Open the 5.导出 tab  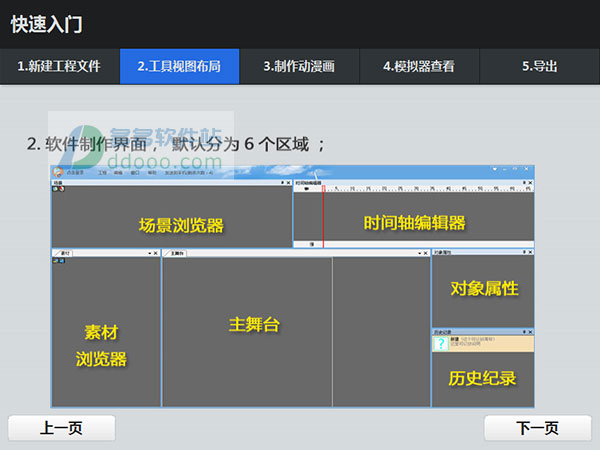click(x=539, y=67)
